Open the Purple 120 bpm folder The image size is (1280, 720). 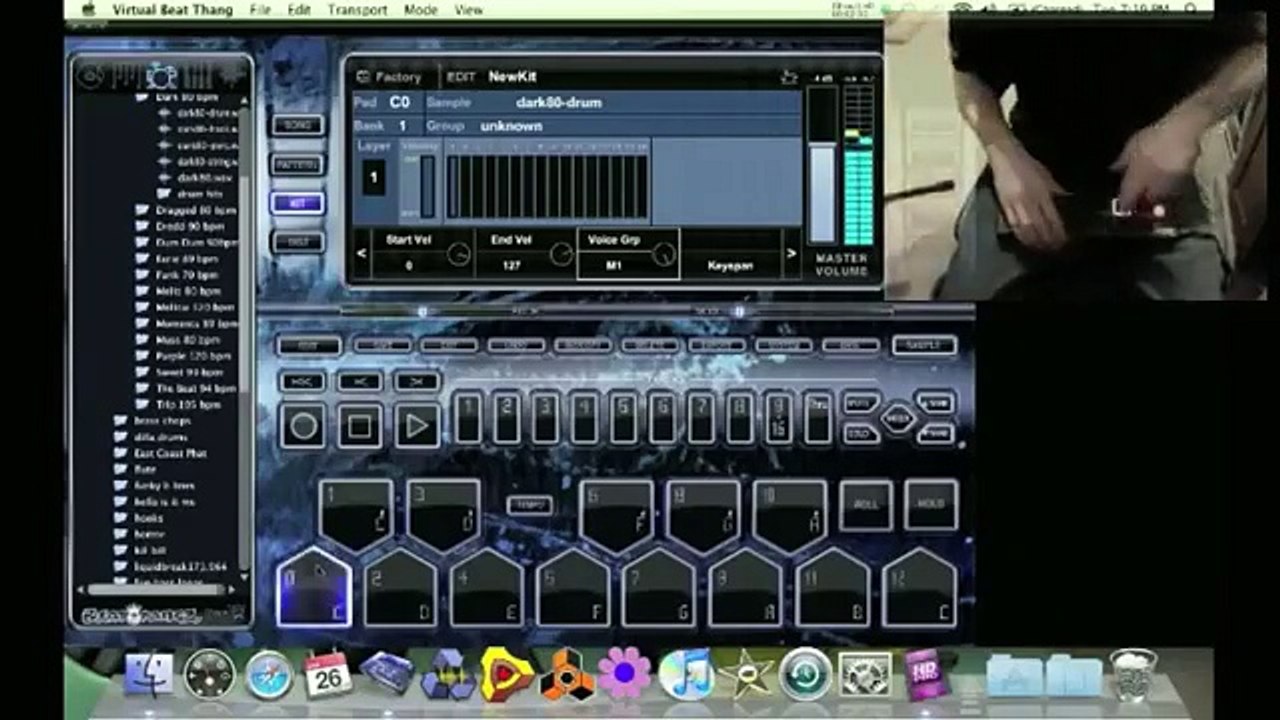185,356
